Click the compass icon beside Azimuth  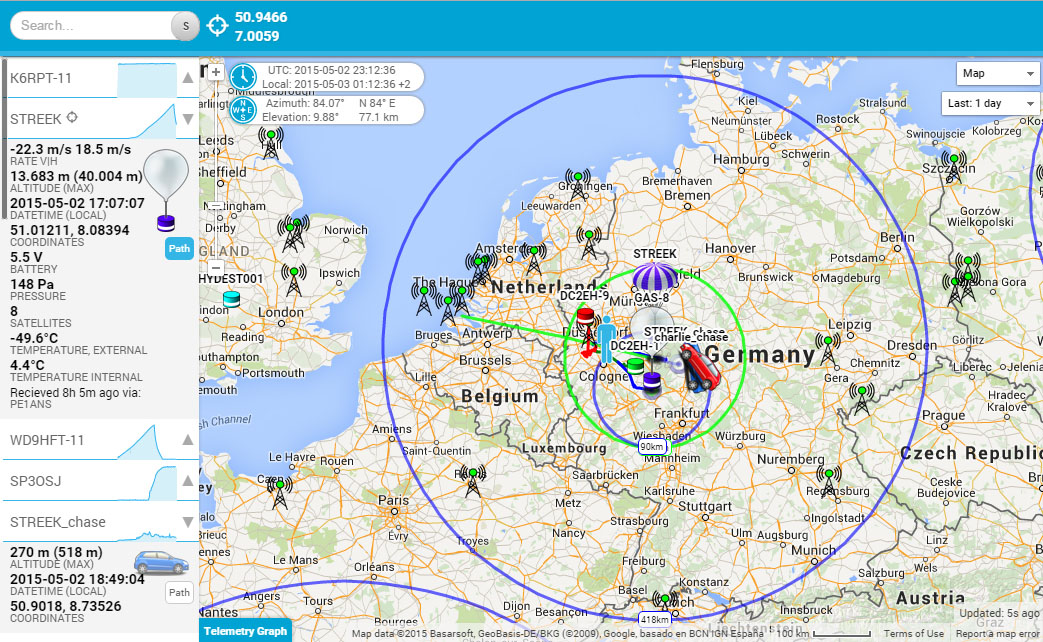(243, 110)
